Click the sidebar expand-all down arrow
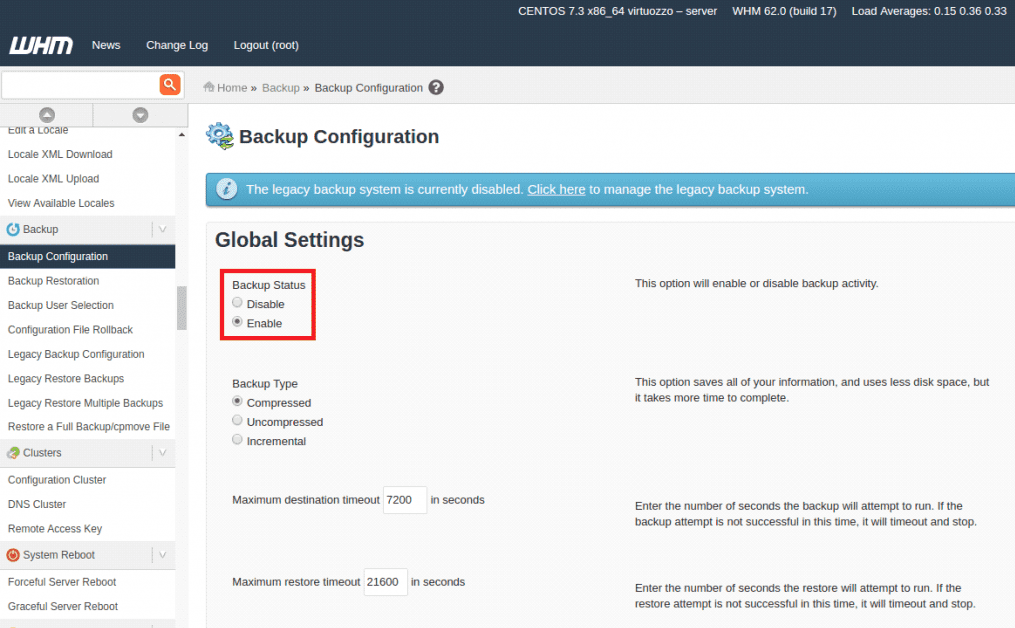This screenshot has width=1015, height=628. point(139,115)
